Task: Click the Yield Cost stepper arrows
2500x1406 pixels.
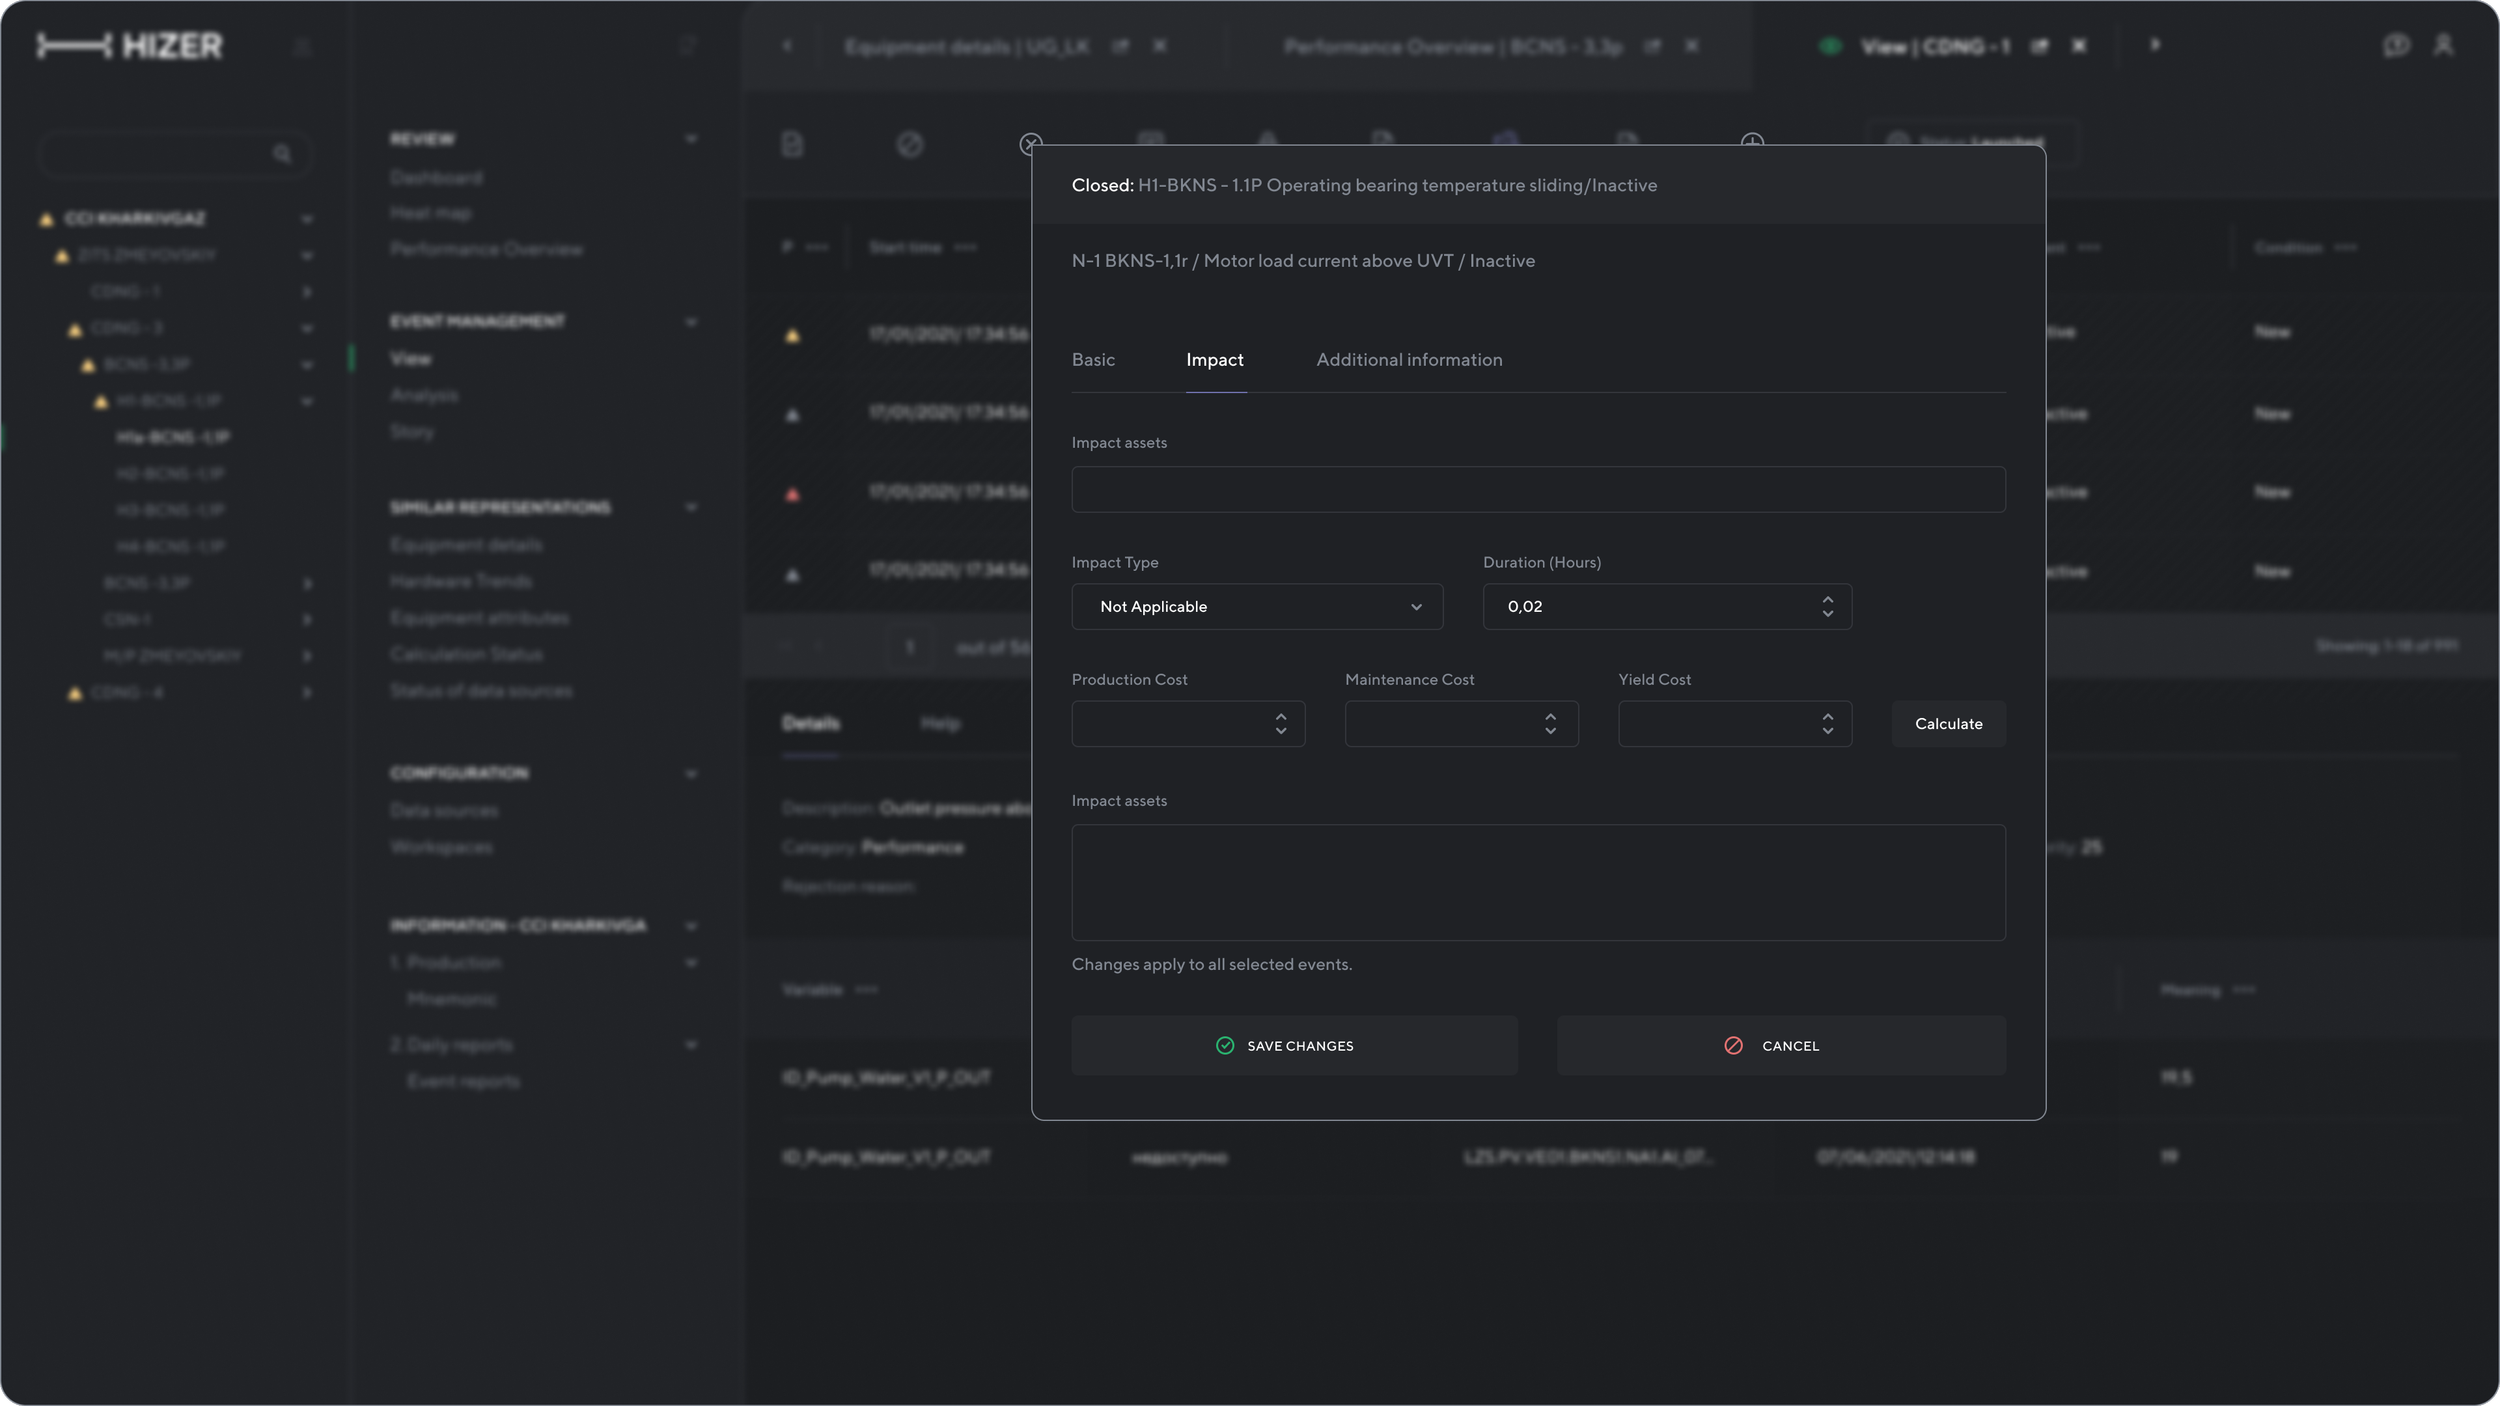Action: pos(1827,723)
